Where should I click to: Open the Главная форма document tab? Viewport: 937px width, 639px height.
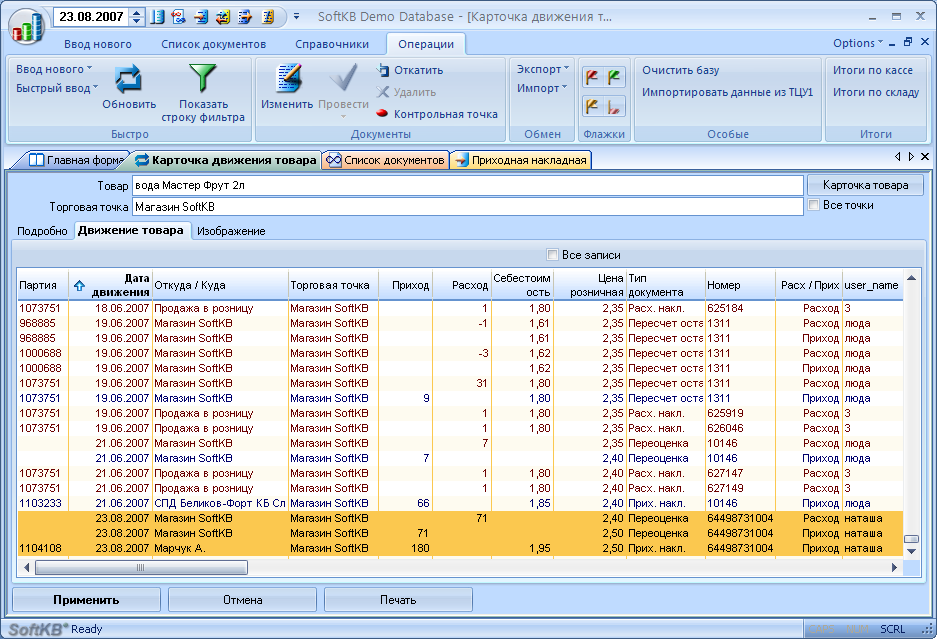(76, 160)
